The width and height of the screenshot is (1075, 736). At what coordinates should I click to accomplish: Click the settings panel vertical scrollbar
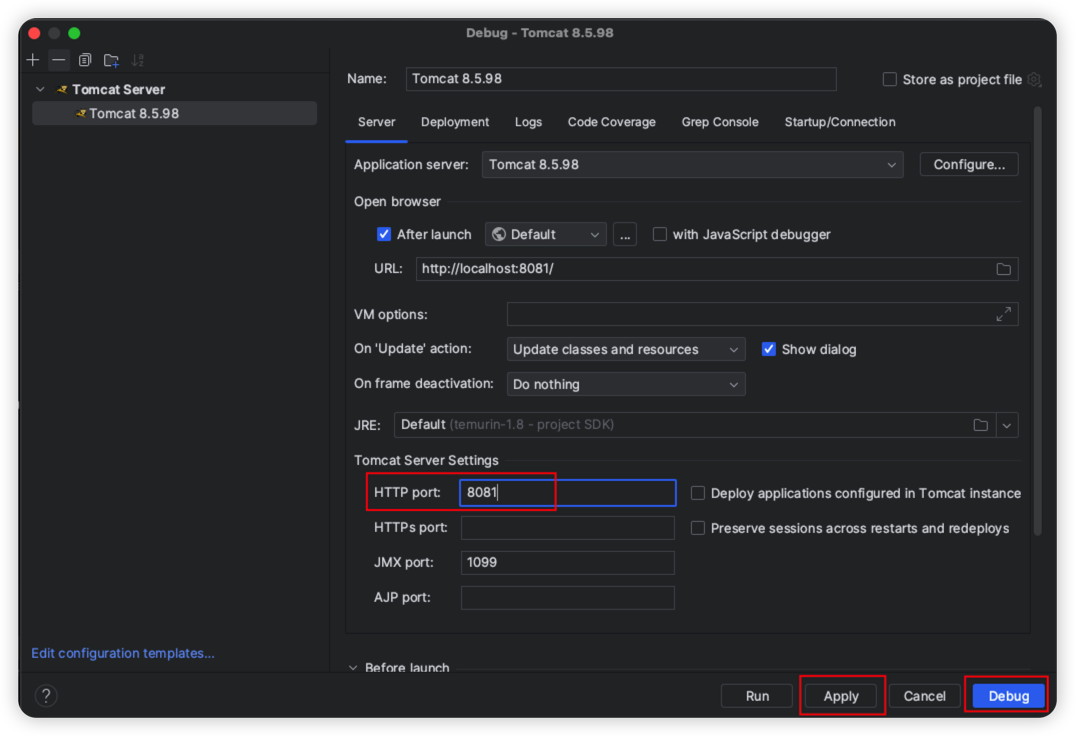(1037, 321)
